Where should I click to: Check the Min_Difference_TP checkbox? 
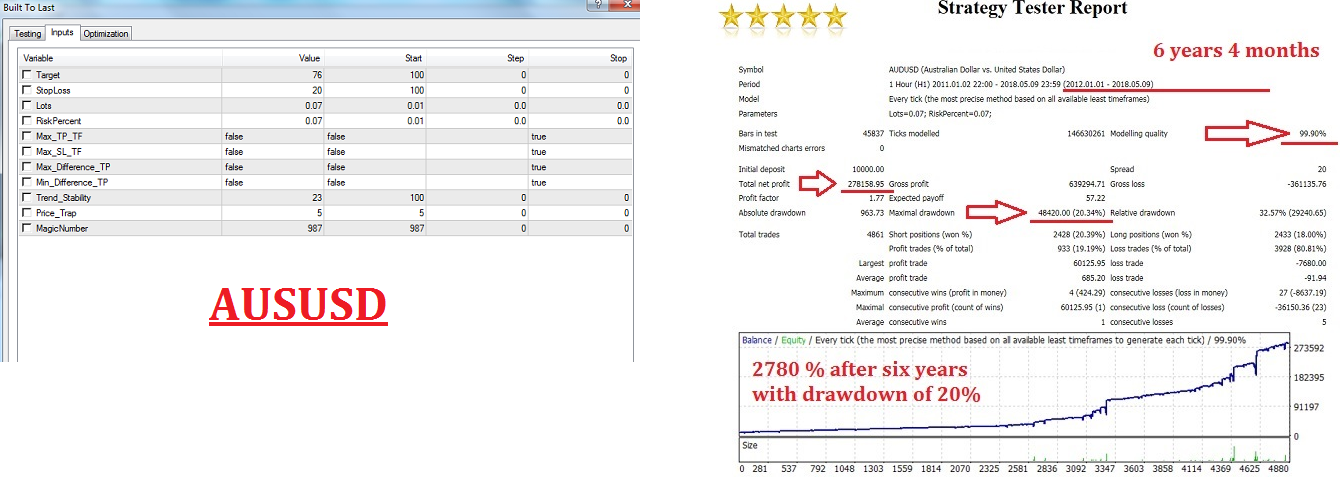[x=26, y=183]
